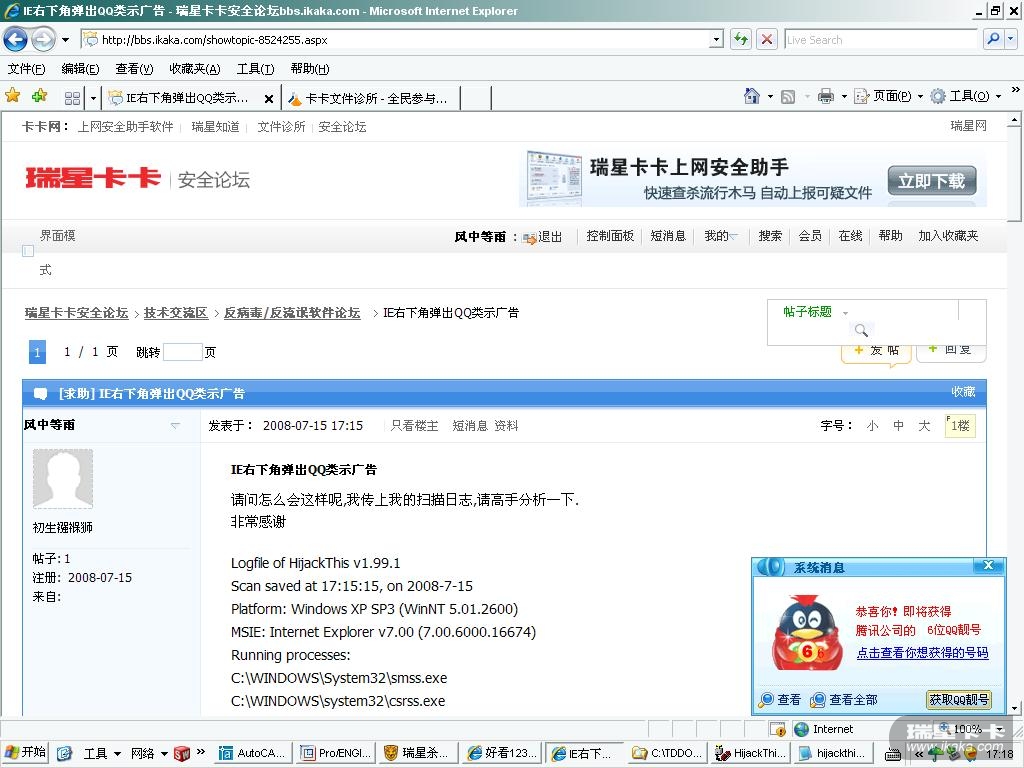Click the page jump number input field

pyautogui.click(x=183, y=352)
